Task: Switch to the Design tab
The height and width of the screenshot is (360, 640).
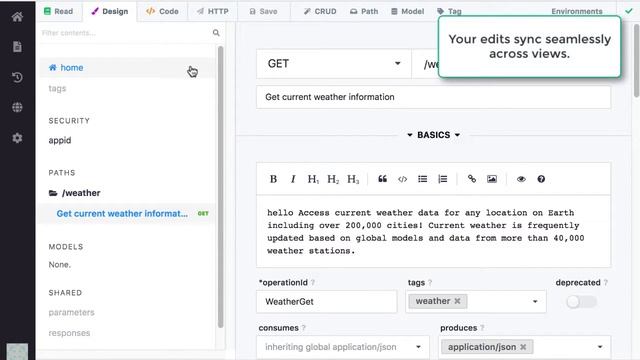Action: coord(110,11)
